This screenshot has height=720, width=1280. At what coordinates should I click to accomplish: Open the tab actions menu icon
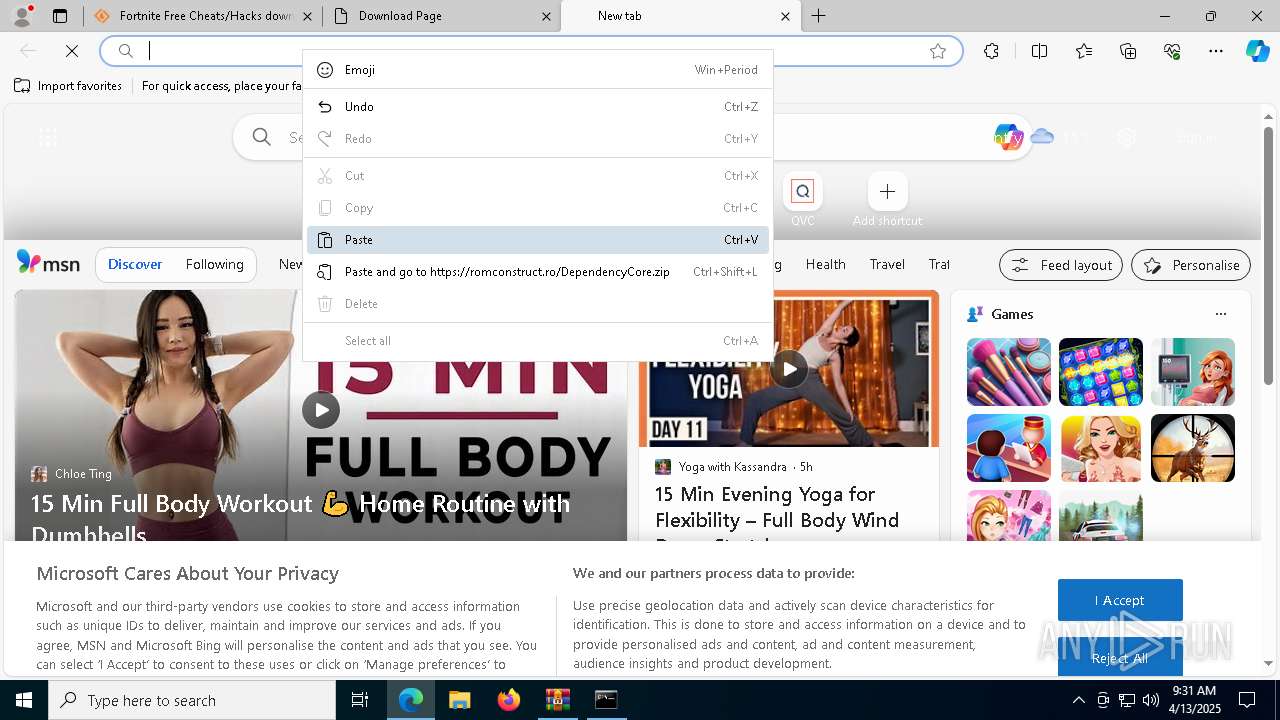point(60,16)
